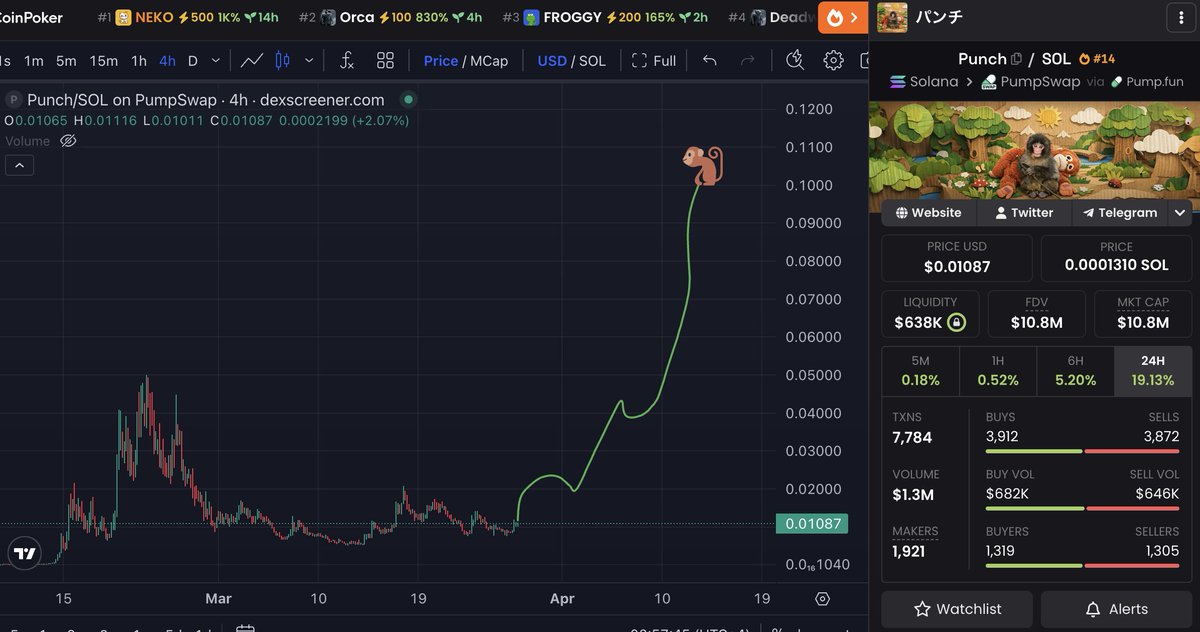Screen dimensions: 1200x632
Task: Click the Pump.fun link
Action: pos(1147,82)
